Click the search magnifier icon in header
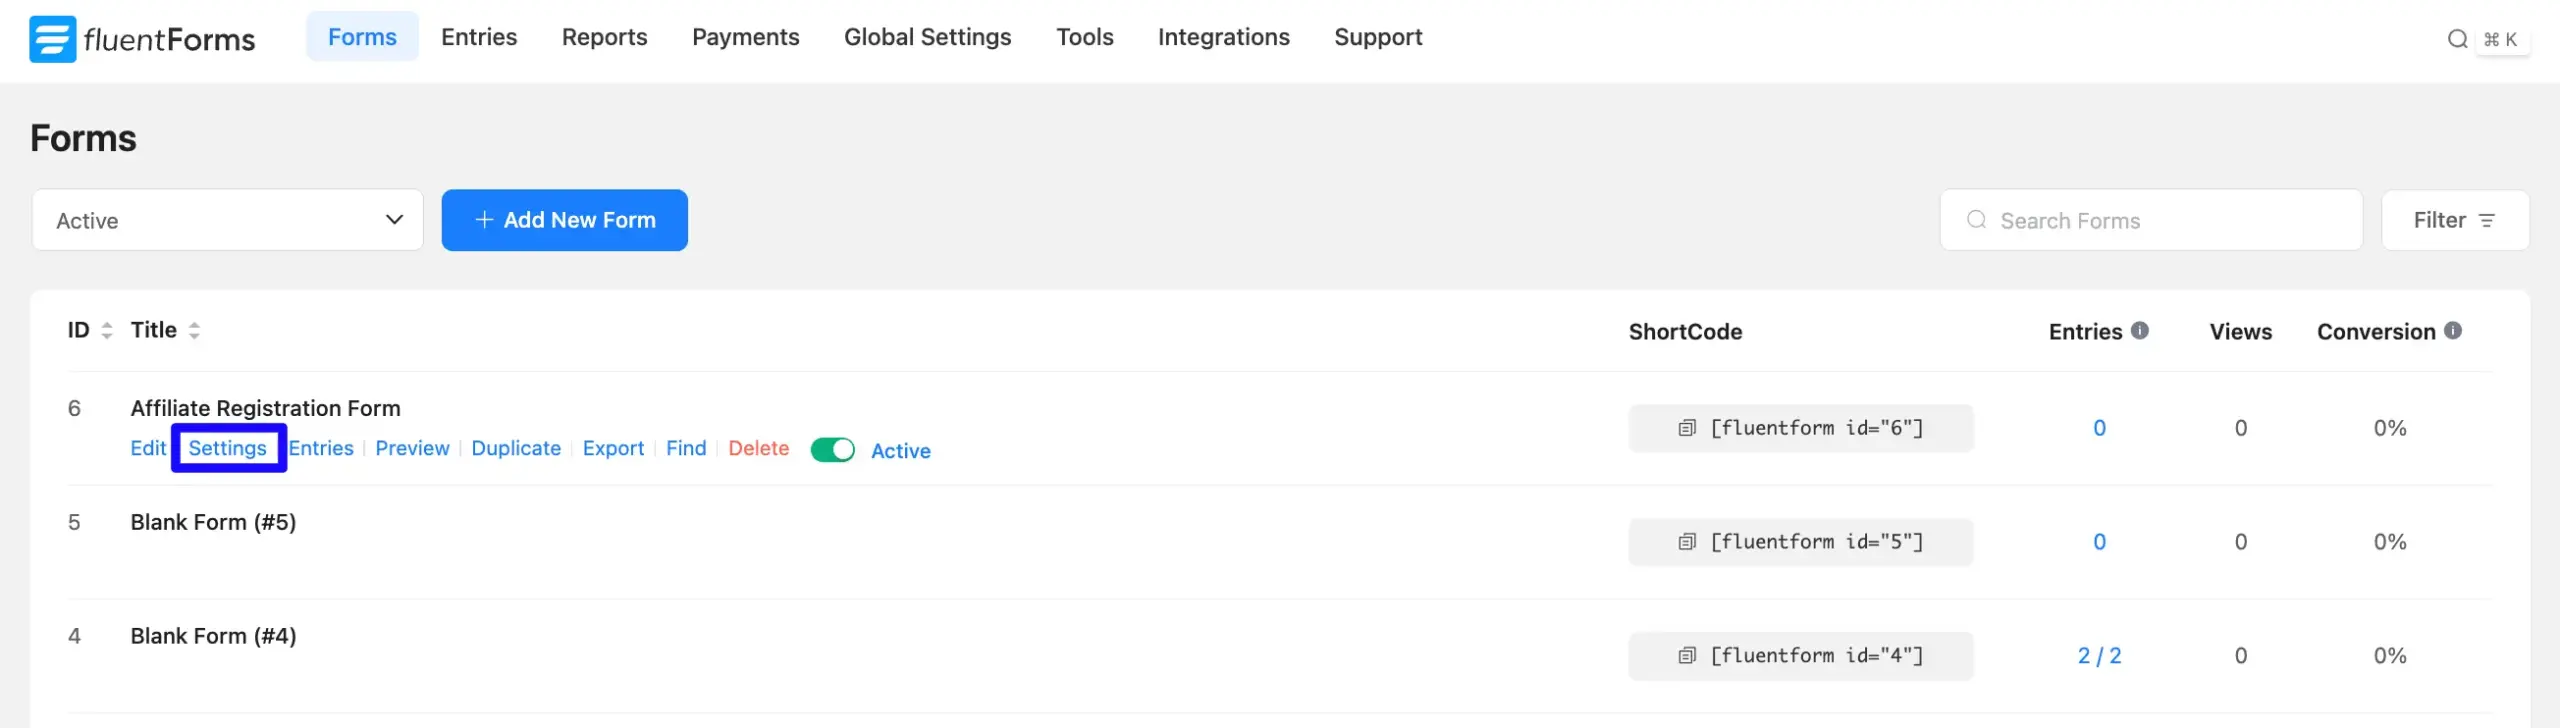The height and width of the screenshot is (728, 2560). coord(2456,39)
